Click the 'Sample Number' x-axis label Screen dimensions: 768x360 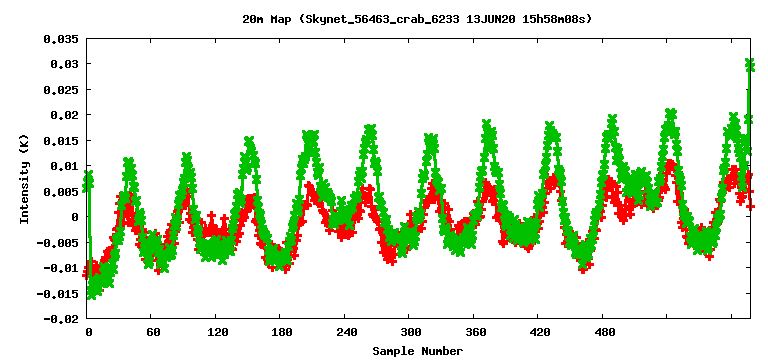pyautogui.click(x=417, y=351)
